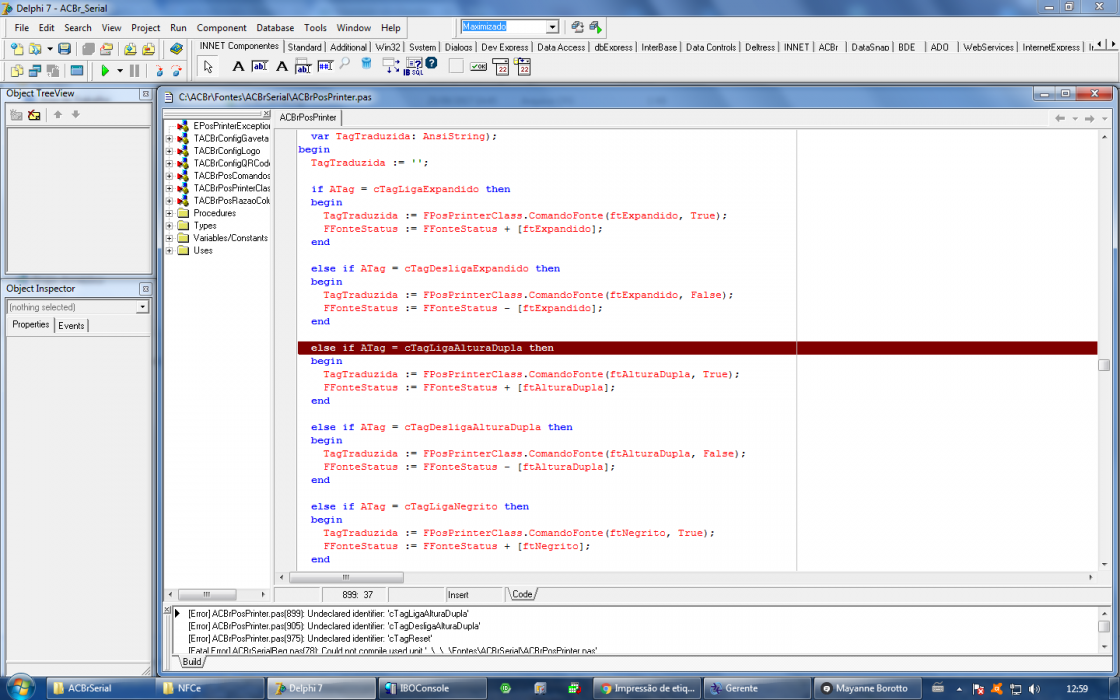
Task: Click Set Debug Desktop icon
Action: pyautogui.click(x=595, y=27)
